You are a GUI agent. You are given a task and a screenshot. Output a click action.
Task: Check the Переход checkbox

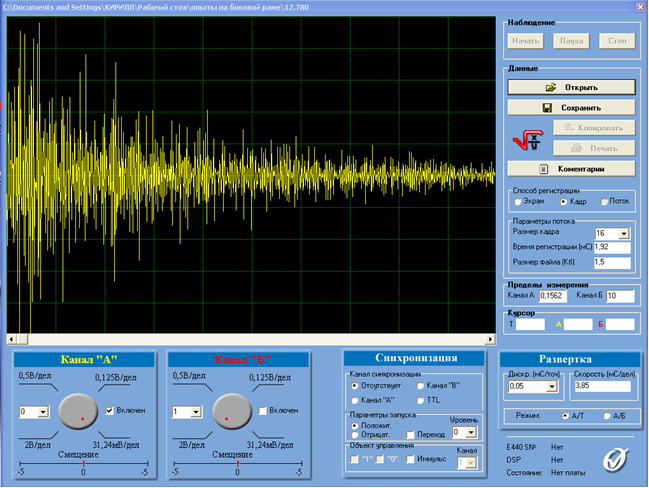410,435
